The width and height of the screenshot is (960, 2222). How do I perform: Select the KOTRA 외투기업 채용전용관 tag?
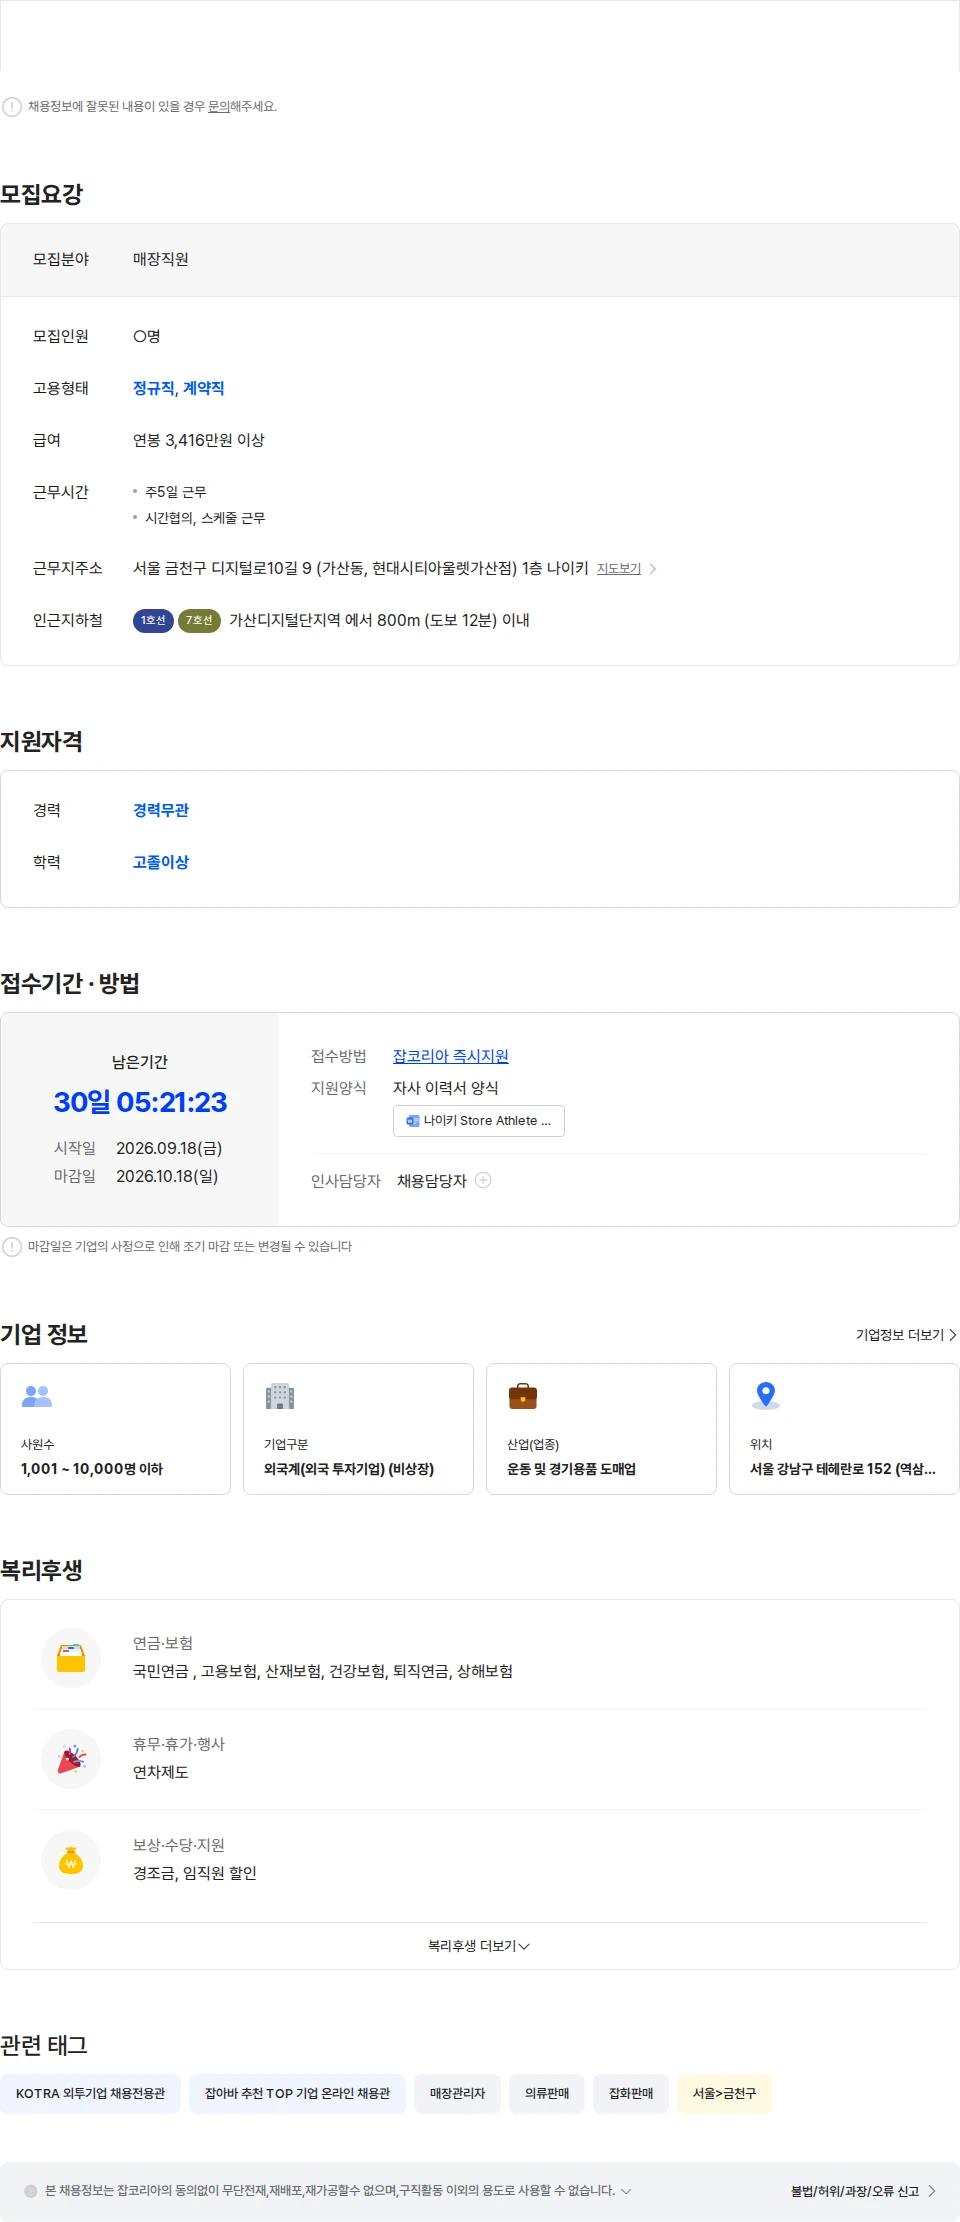tap(90, 2093)
